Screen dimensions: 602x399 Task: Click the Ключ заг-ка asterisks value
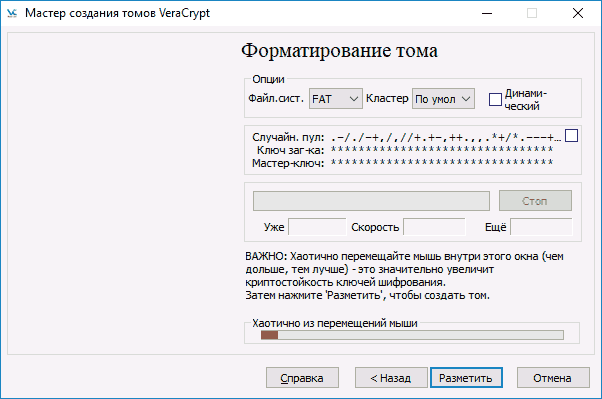tap(442, 149)
